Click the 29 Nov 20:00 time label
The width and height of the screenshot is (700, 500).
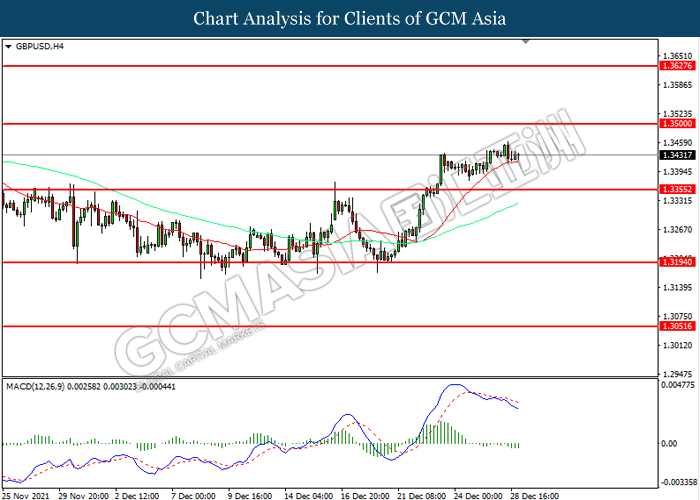(83, 496)
